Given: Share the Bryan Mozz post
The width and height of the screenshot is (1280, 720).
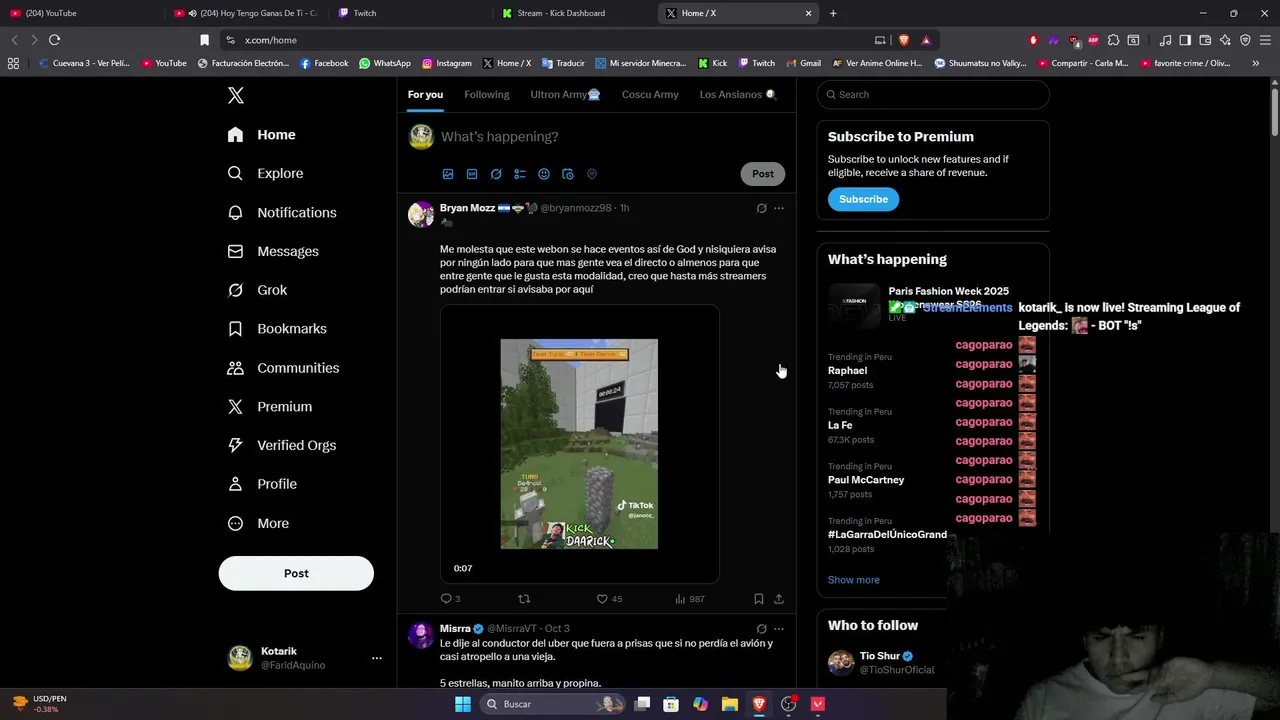Looking at the screenshot, I should 779,599.
